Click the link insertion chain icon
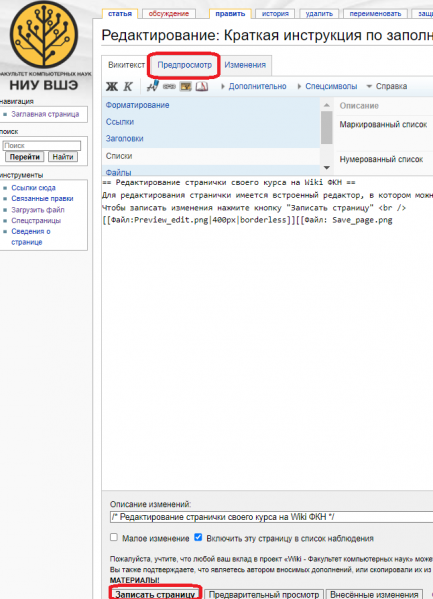The image size is (433, 599). click(169, 87)
